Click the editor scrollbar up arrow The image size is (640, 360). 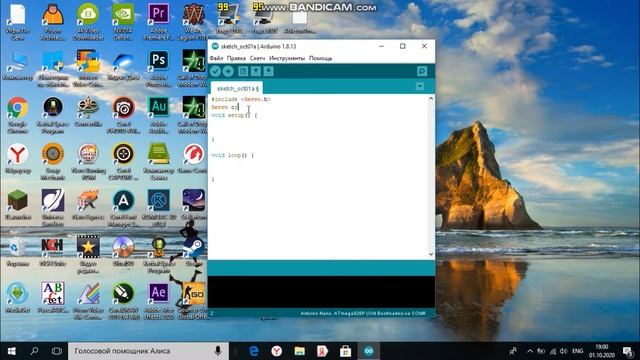coord(431,99)
